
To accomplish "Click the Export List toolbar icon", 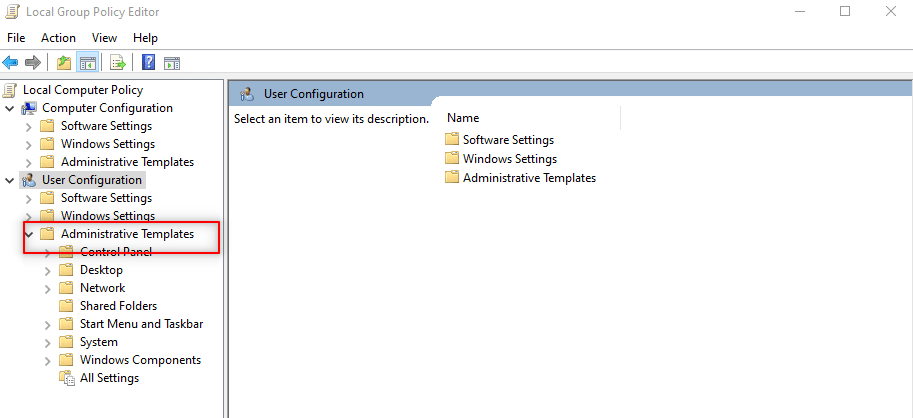I will pos(118,63).
